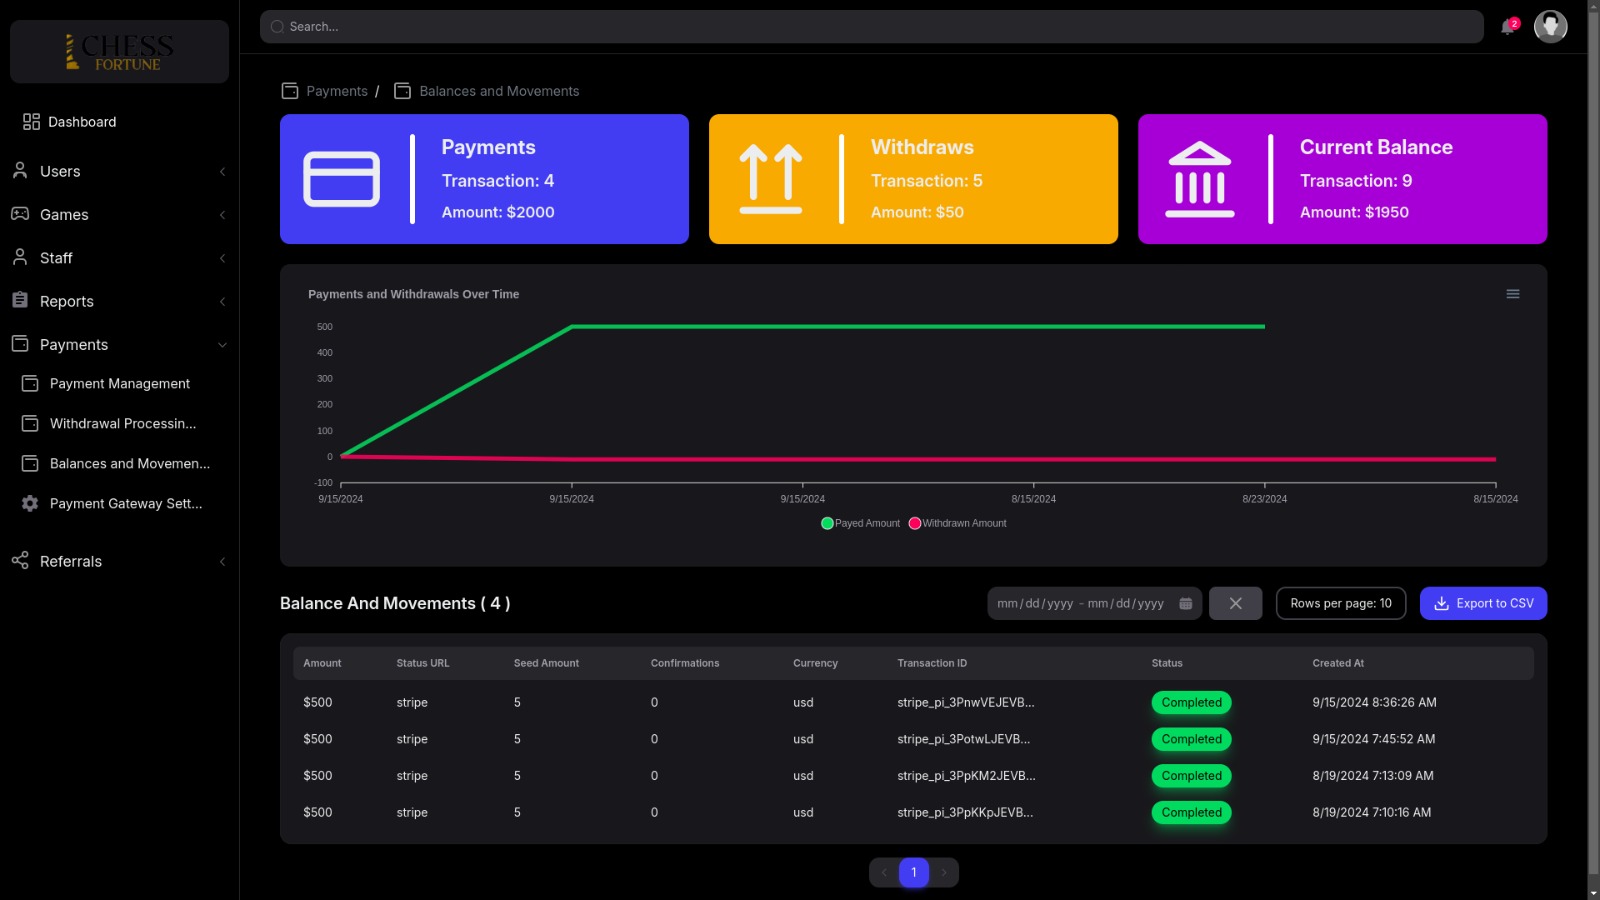
Task: Click the Payments breadcrumb link
Action: 336,91
